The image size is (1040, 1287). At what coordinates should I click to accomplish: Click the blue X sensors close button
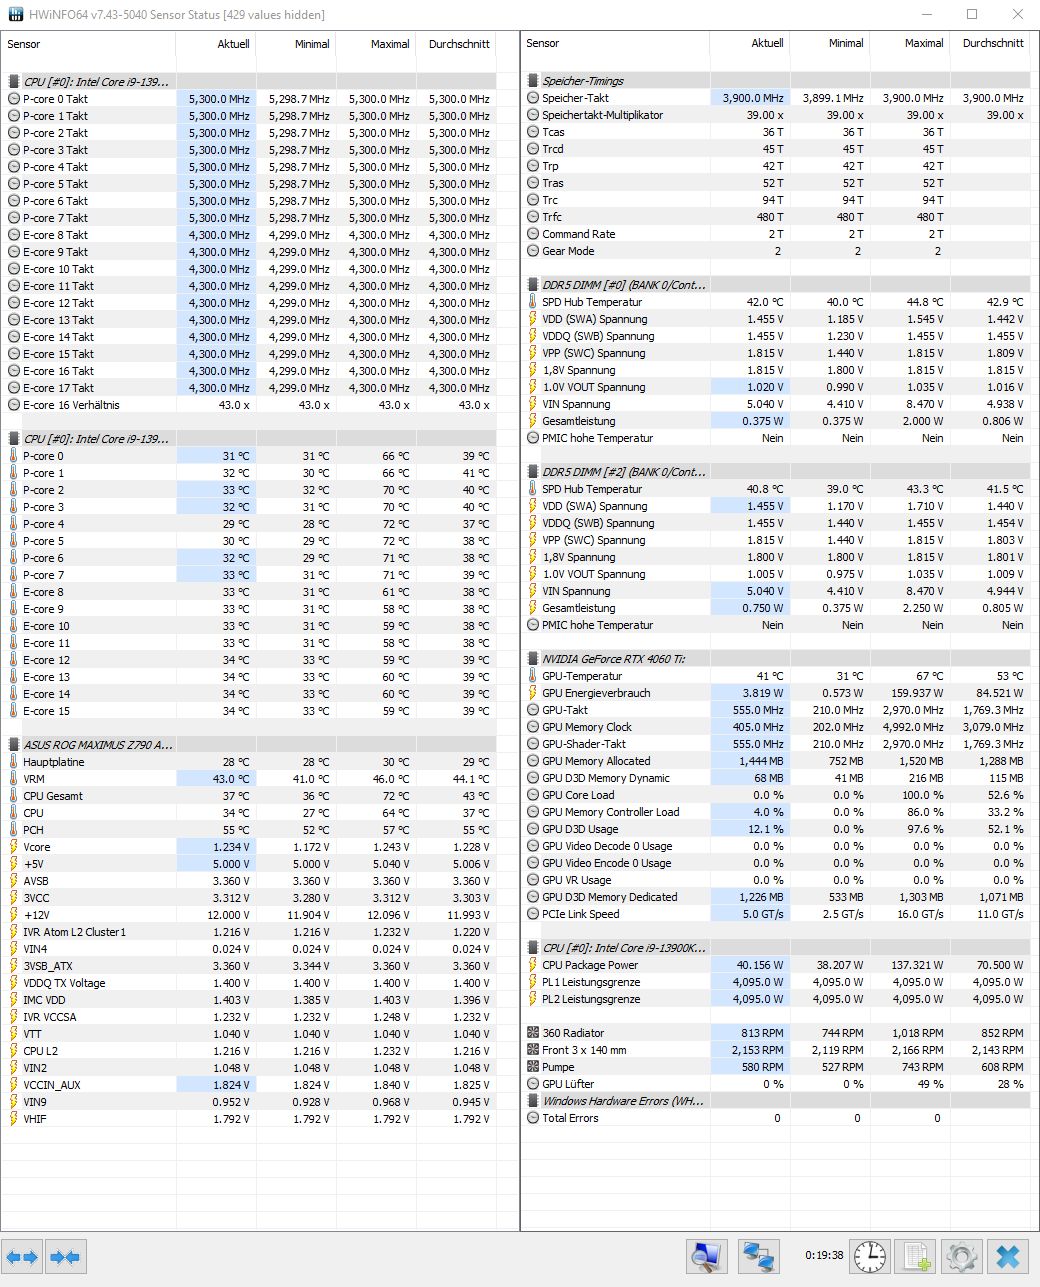click(x=1006, y=1257)
